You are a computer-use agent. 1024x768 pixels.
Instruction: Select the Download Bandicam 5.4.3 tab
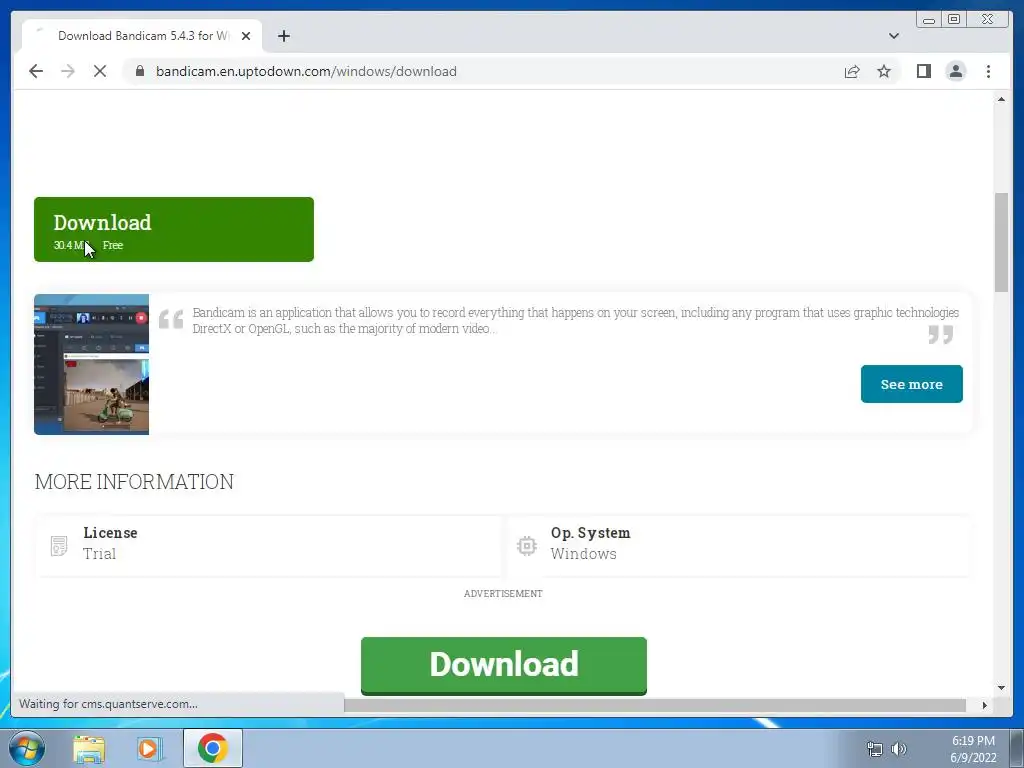142,36
